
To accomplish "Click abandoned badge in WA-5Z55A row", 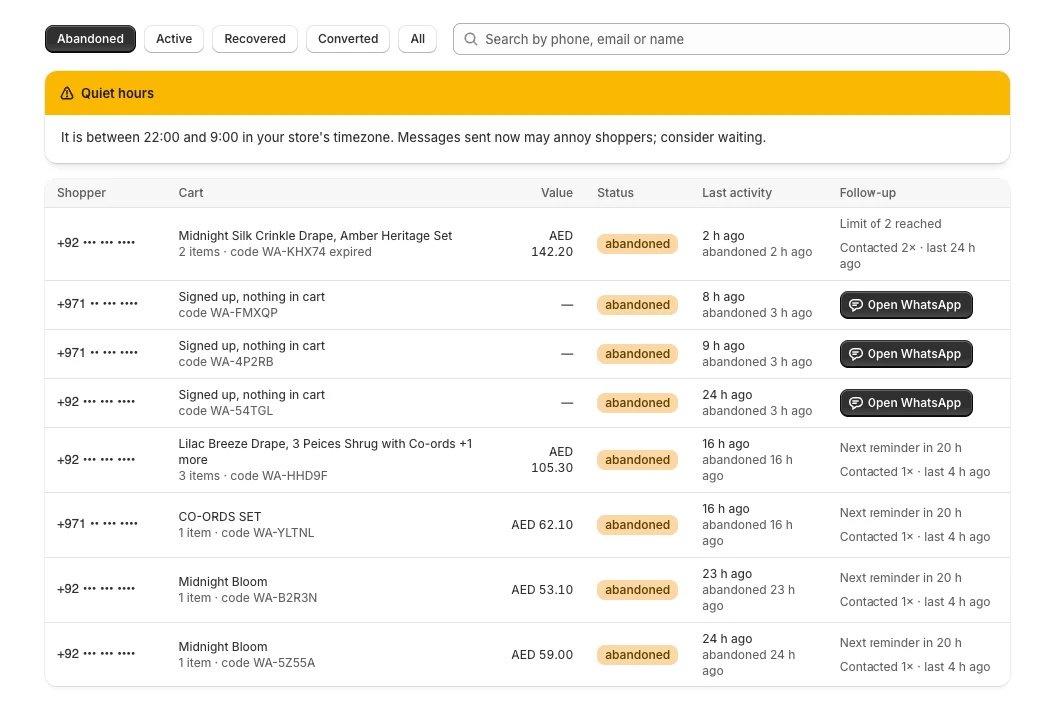I will click(637, 655).
